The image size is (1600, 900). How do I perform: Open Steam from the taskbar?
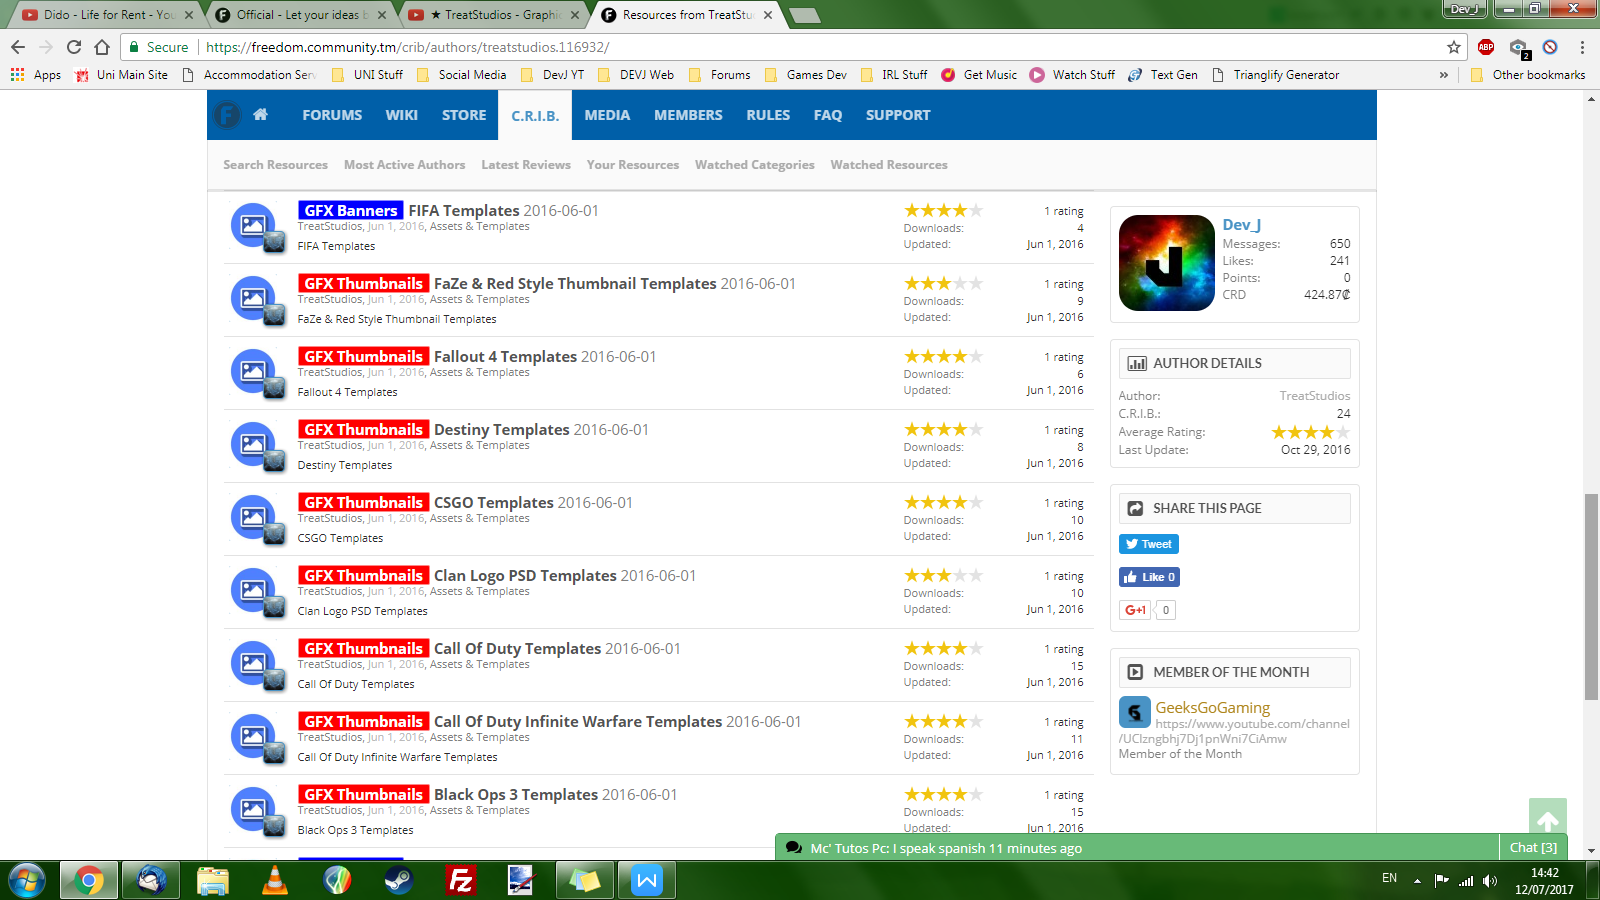[x=398, y=880]
